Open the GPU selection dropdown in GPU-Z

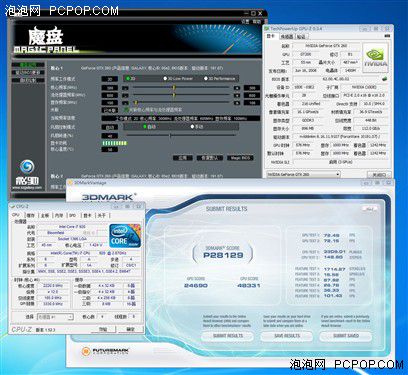[303, 174]
